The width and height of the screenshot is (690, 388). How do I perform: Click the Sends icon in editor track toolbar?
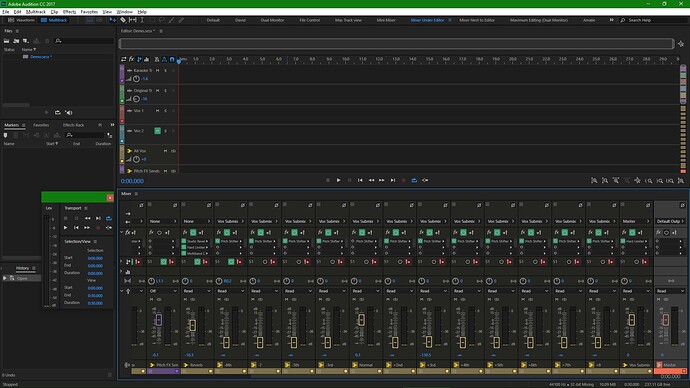coord(139,59)
